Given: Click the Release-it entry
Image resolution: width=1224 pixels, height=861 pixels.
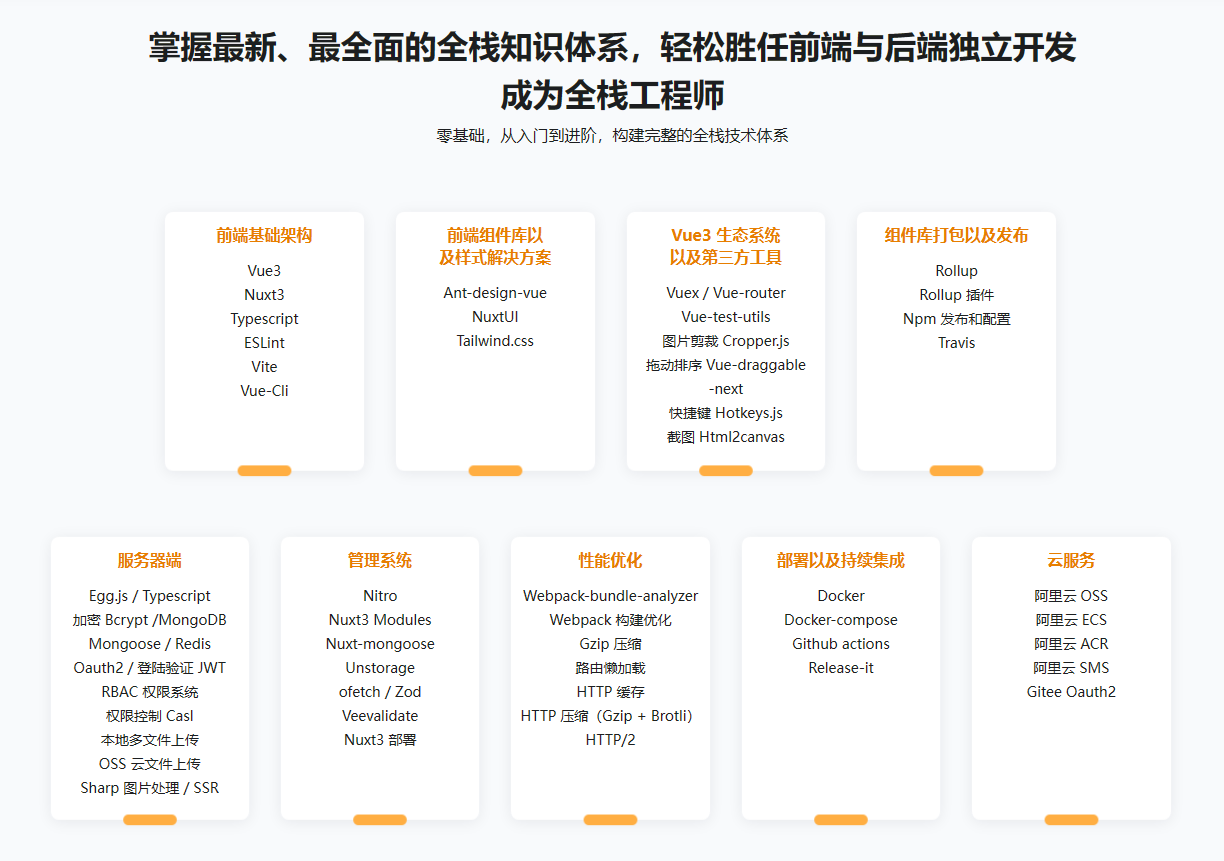Looking at the screenshot, I should 841,668.
